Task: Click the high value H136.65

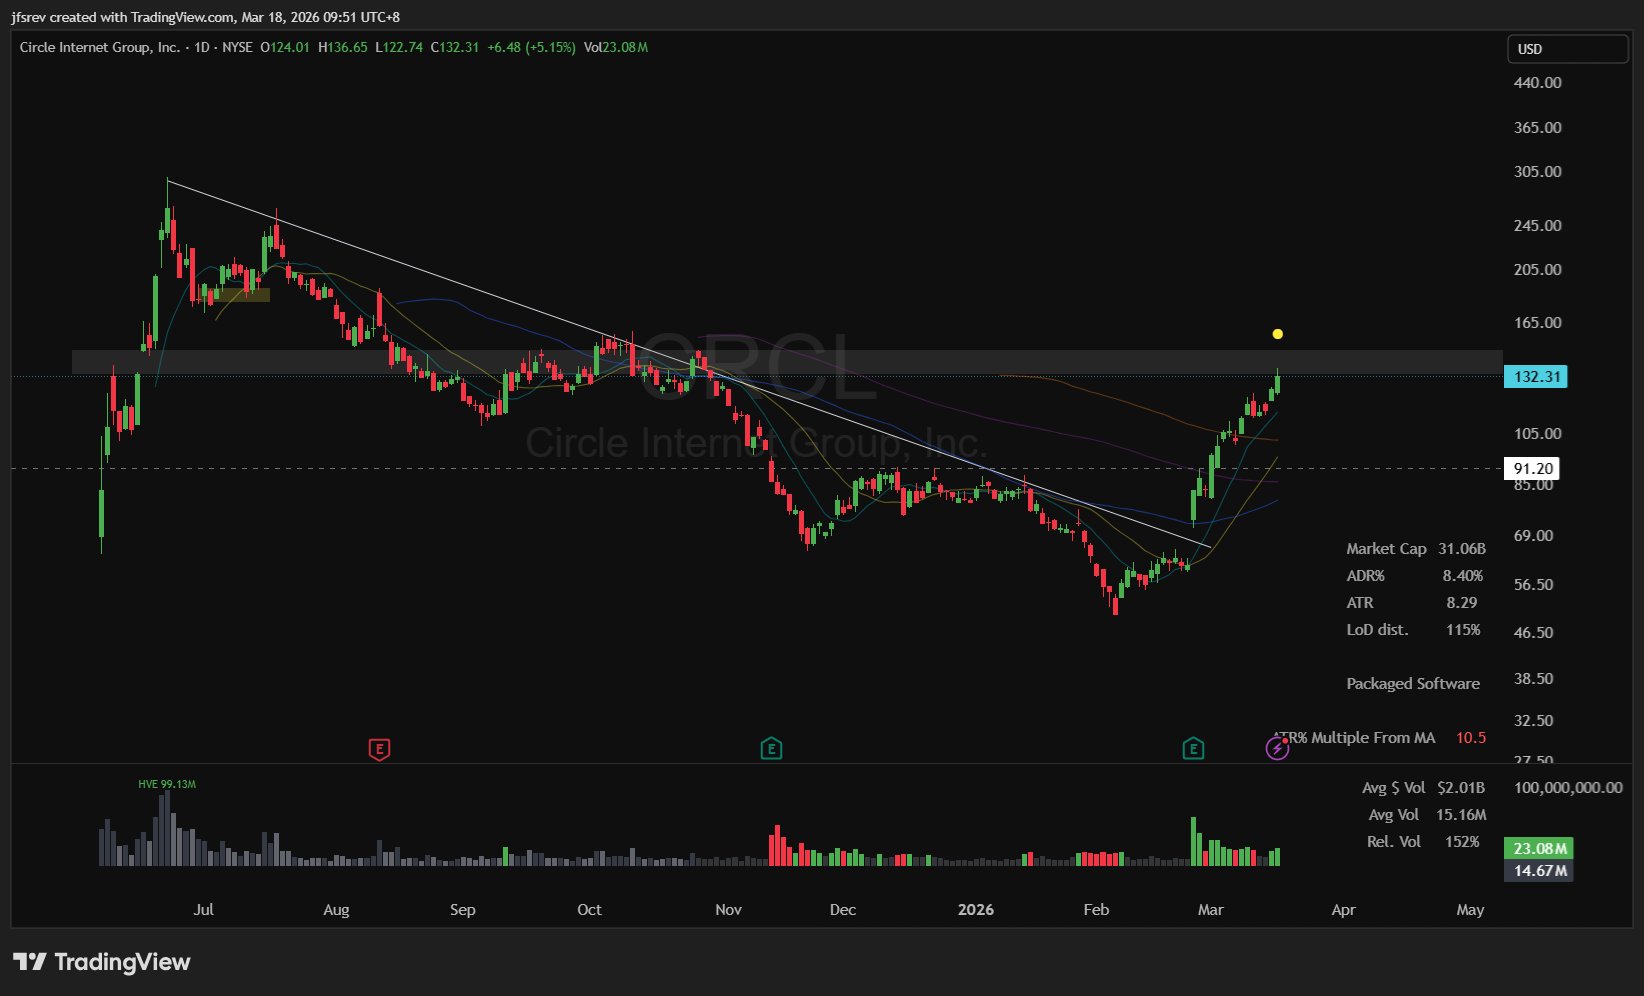Action: [342, 47]
